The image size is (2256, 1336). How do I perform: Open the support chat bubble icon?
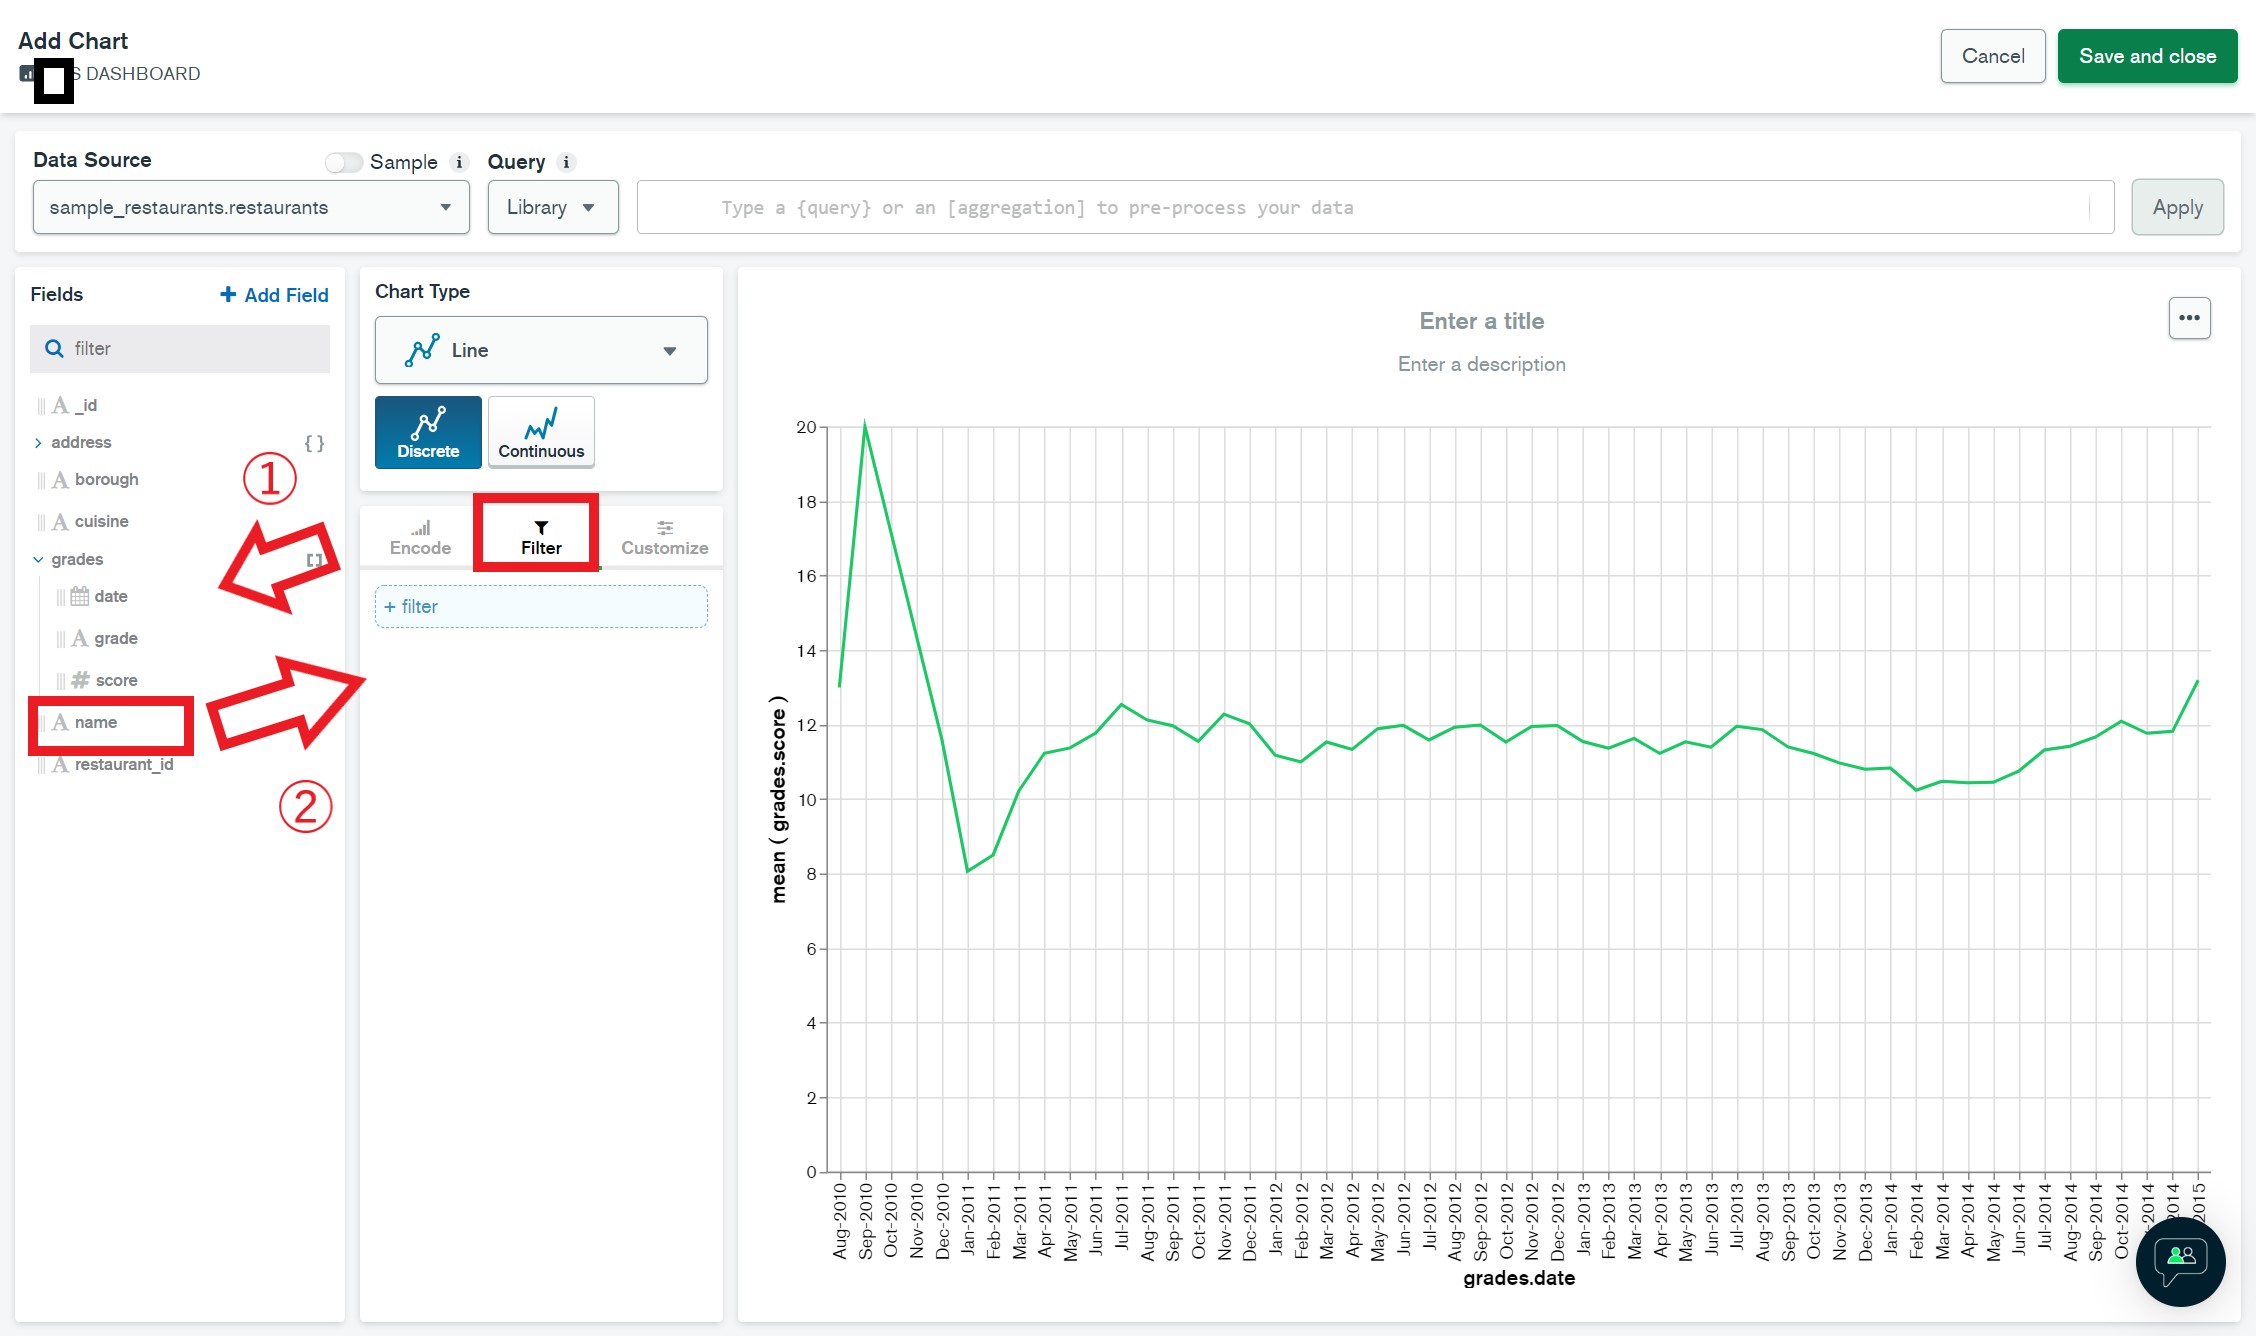pos(2180,1261)
